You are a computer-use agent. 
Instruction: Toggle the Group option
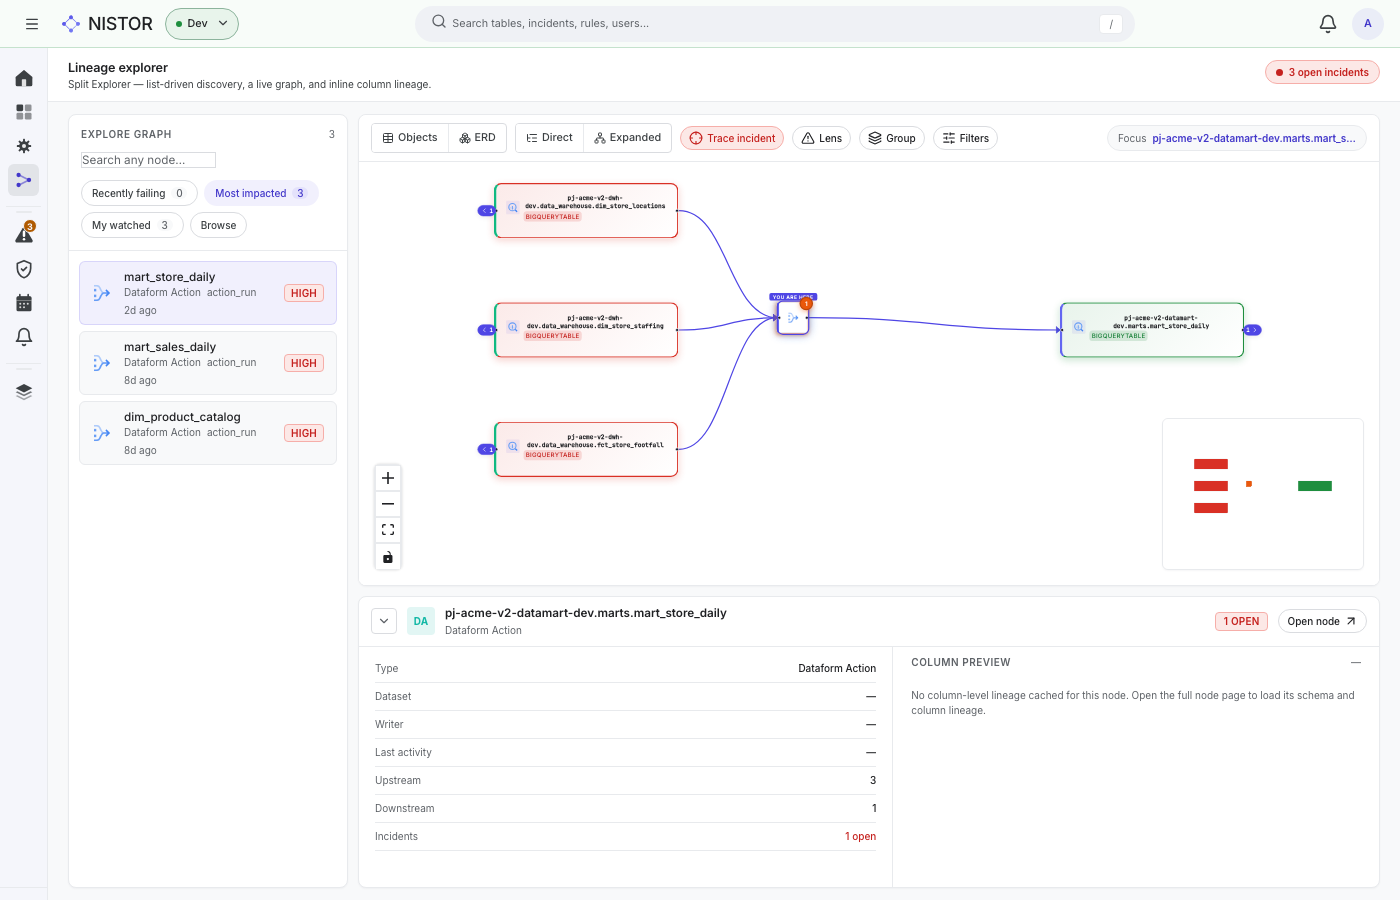[892, 138]
